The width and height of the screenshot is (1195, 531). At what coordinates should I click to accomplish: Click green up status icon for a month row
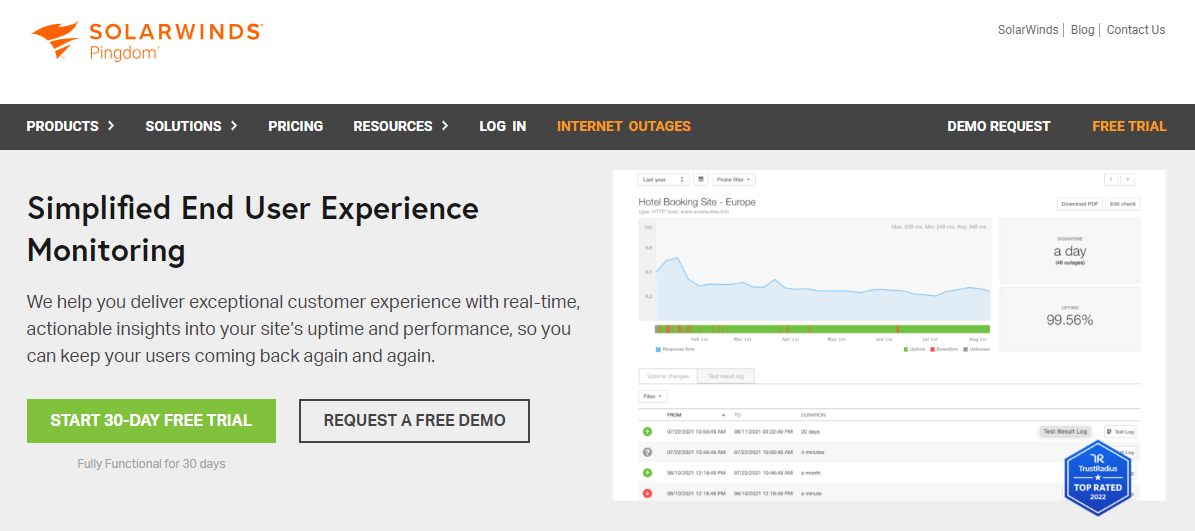point(648,473)
